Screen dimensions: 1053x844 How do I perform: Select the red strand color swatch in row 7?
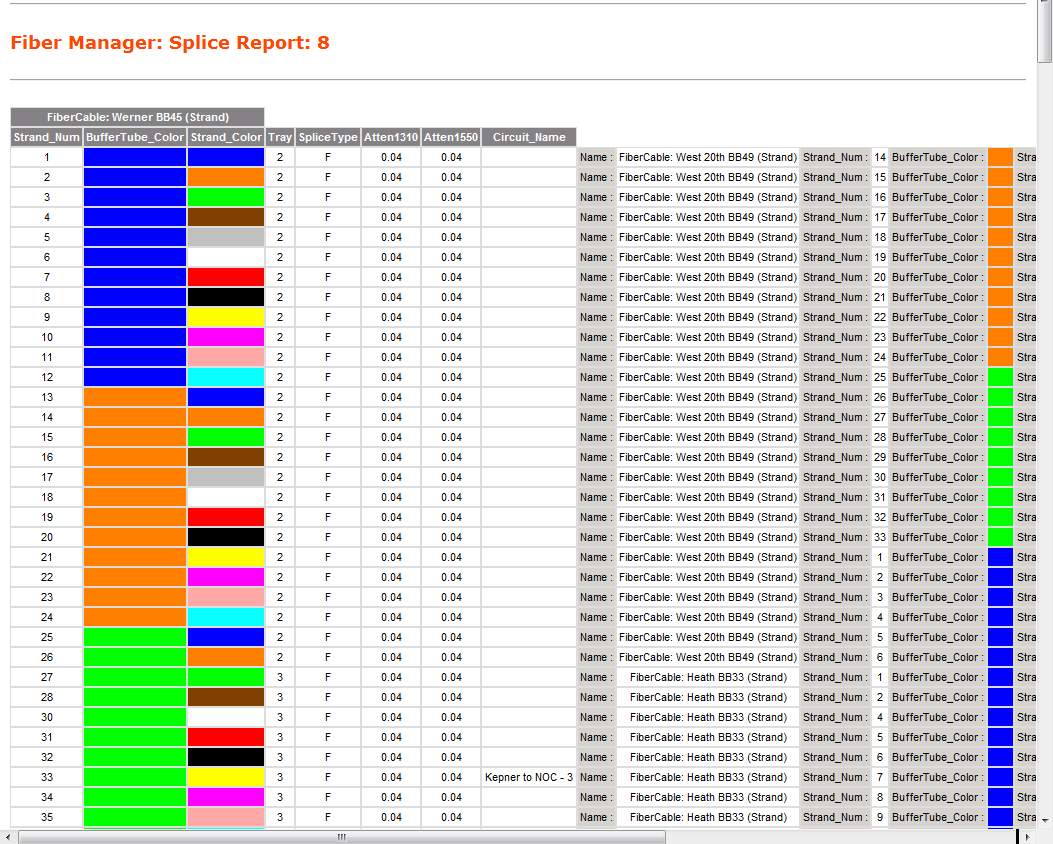click(226, 277)
